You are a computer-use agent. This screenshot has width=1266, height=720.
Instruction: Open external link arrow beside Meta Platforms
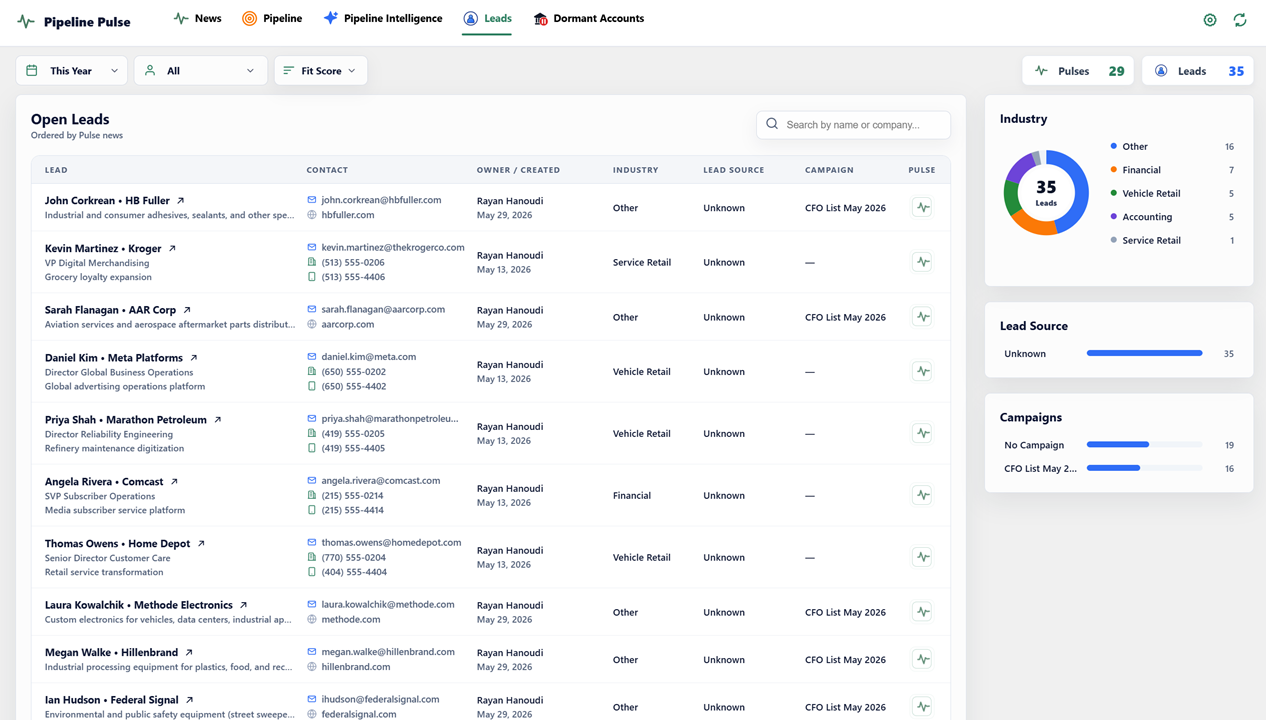coord(194,357)
